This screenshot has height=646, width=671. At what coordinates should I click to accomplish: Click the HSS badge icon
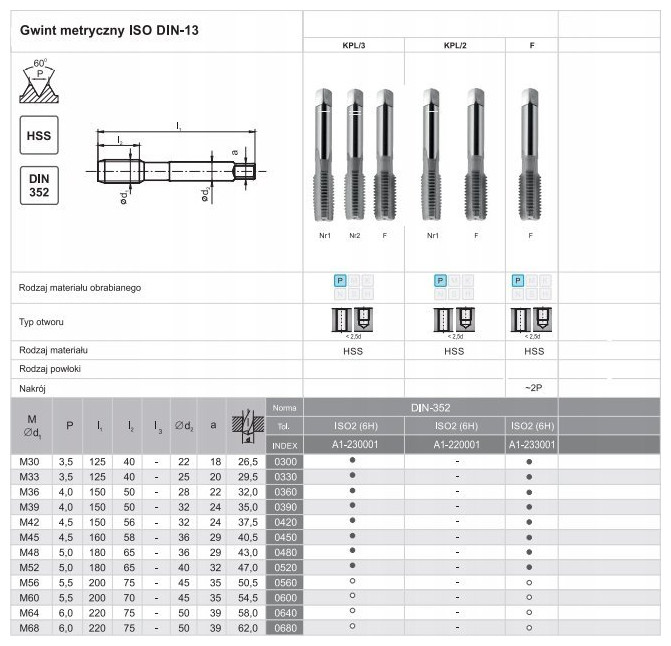40,135
